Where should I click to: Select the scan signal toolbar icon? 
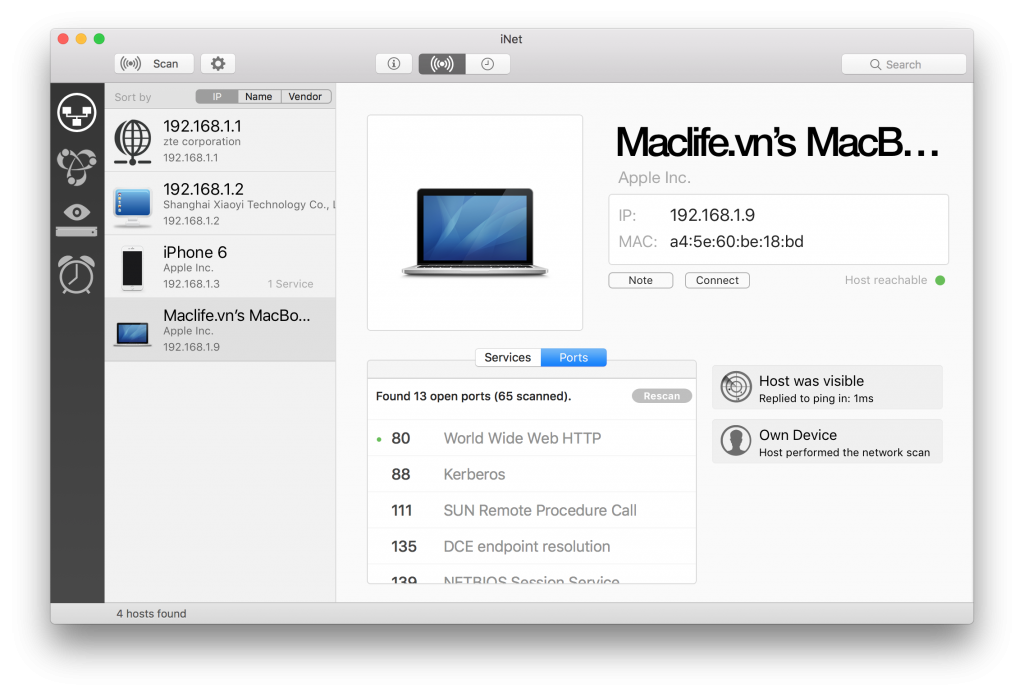point(441,62)
